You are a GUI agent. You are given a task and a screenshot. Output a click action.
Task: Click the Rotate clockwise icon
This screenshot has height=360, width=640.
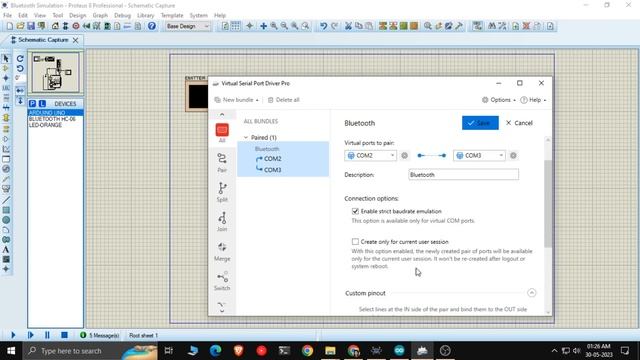(20, 58)
